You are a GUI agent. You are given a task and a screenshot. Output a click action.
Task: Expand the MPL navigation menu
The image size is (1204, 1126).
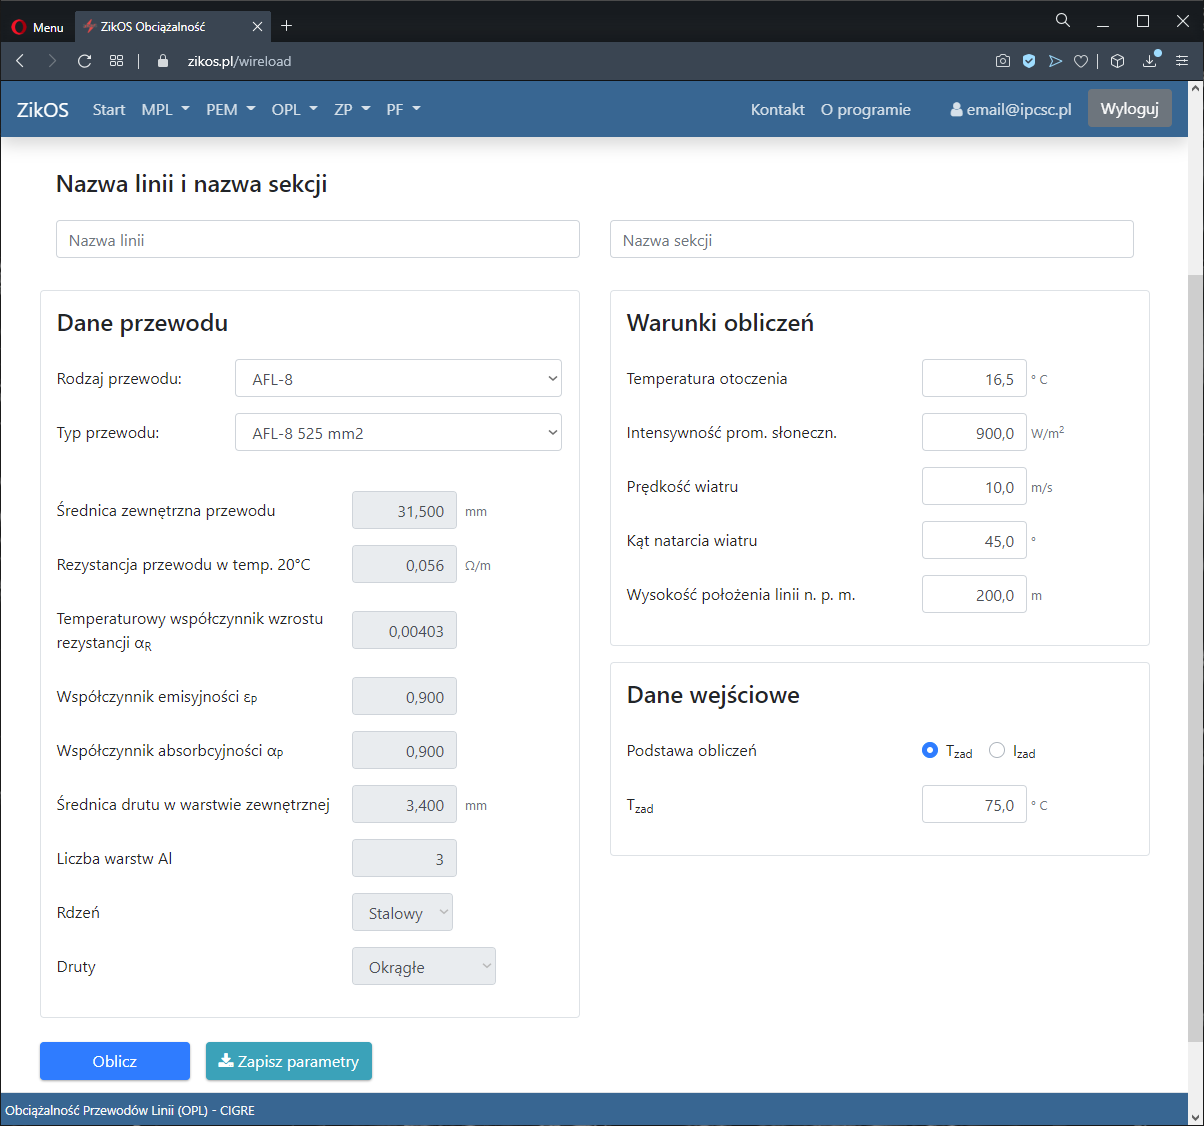pos(165,110)
